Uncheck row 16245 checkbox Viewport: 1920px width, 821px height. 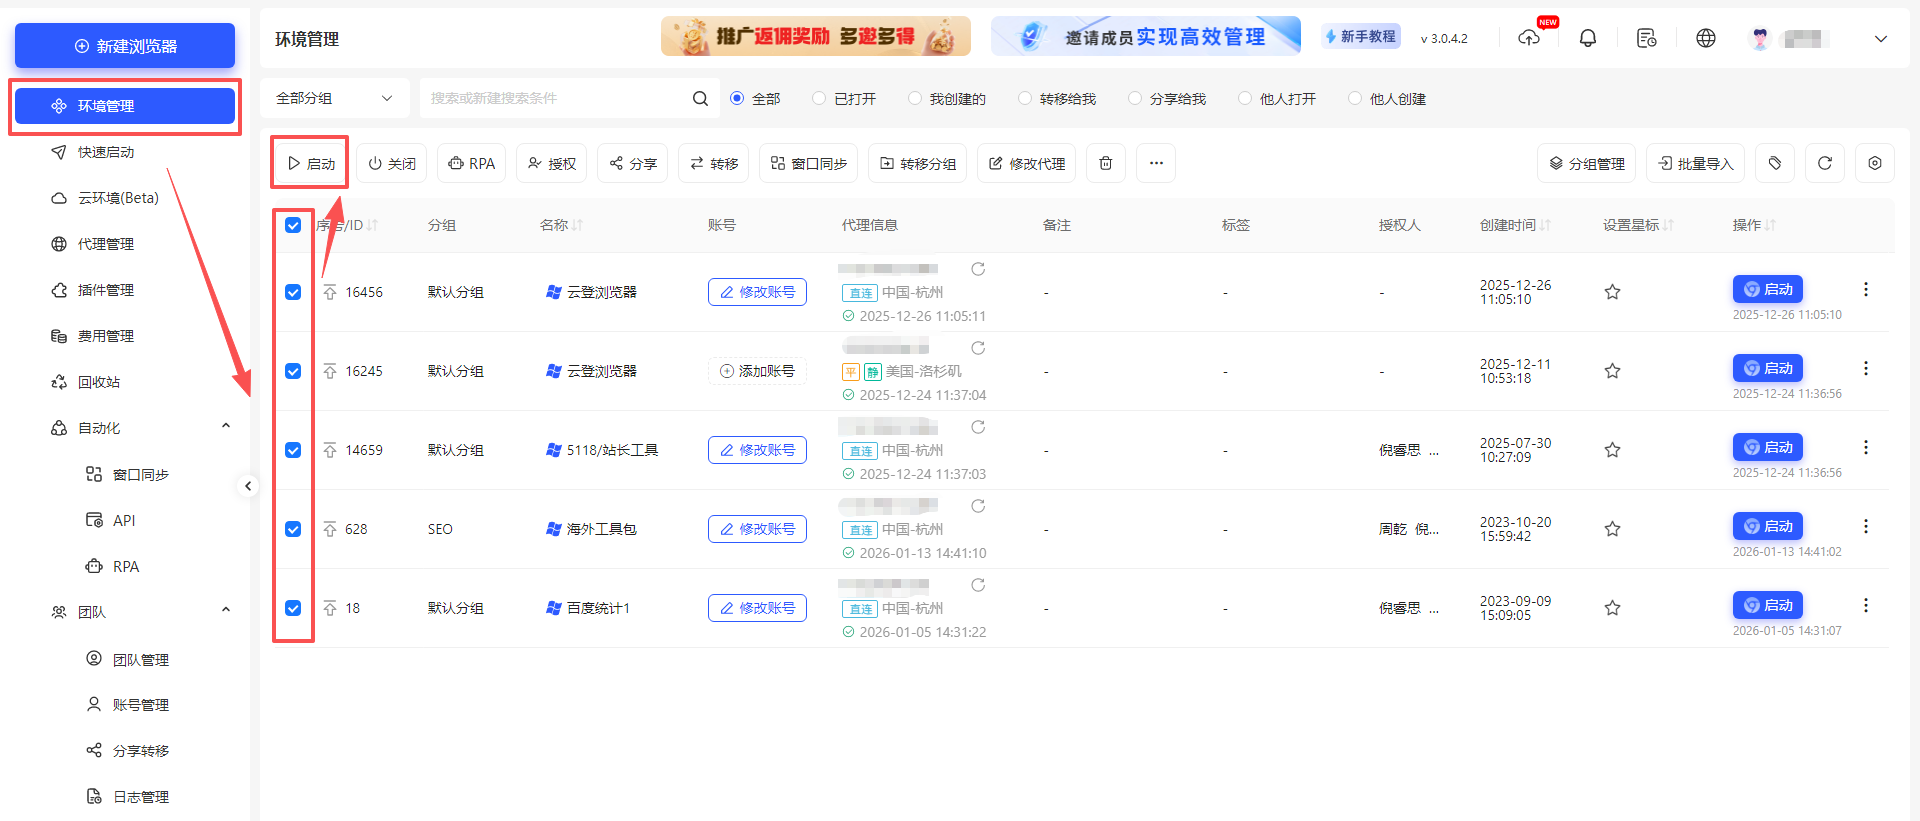[293, 371]
